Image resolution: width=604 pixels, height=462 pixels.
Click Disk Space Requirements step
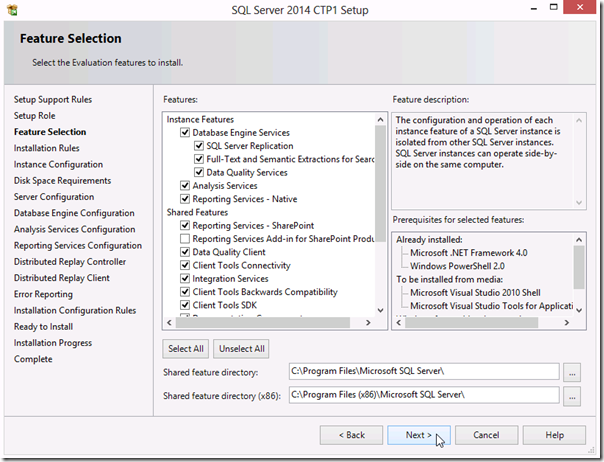coord(62,180)
